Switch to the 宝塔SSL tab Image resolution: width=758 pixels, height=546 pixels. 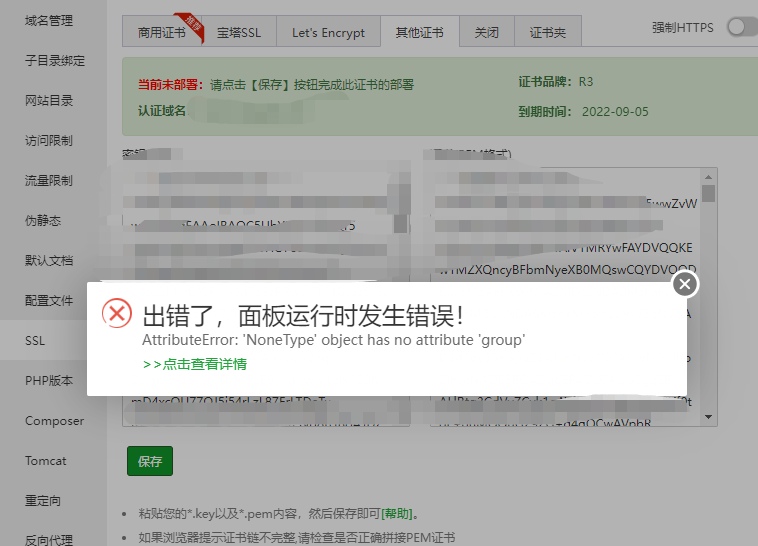(239, 32)
